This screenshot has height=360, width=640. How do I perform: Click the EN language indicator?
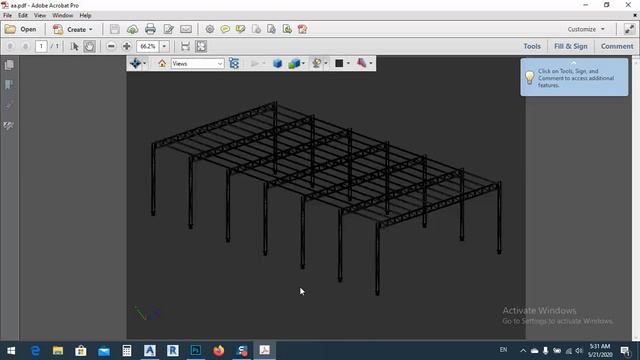coord(504,350)
